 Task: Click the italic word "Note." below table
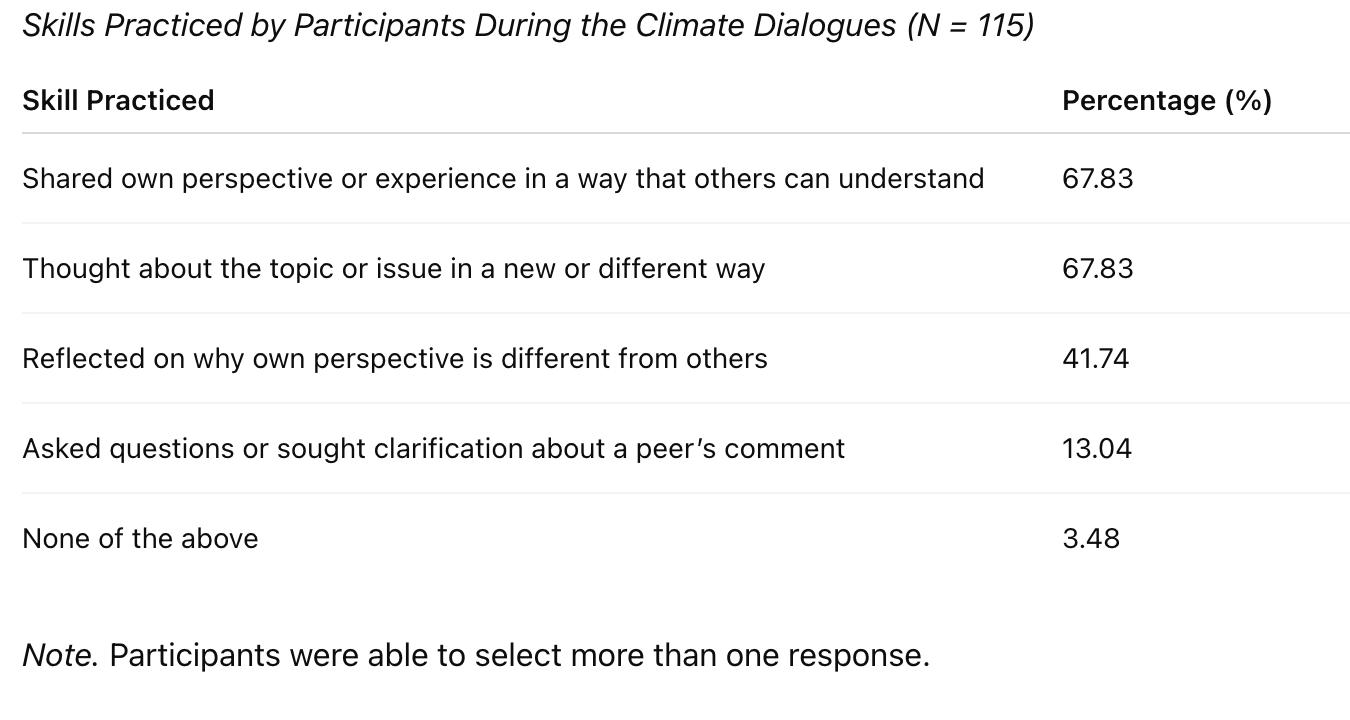tap(60, 655)
